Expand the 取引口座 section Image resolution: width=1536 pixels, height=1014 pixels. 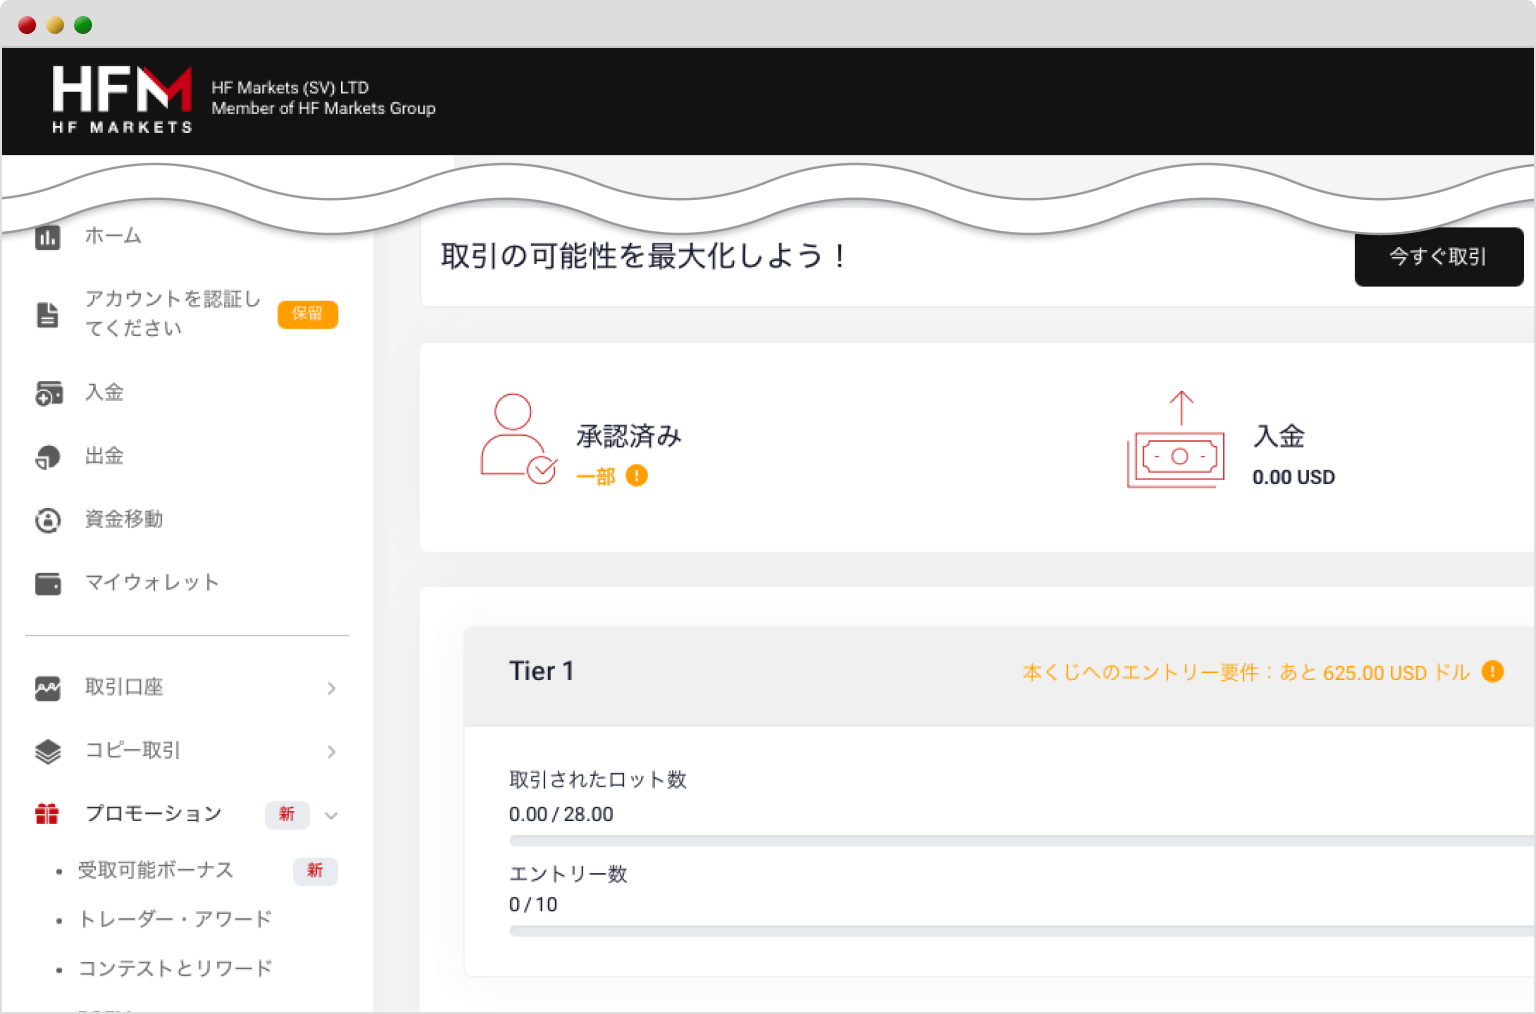[331, 688]
